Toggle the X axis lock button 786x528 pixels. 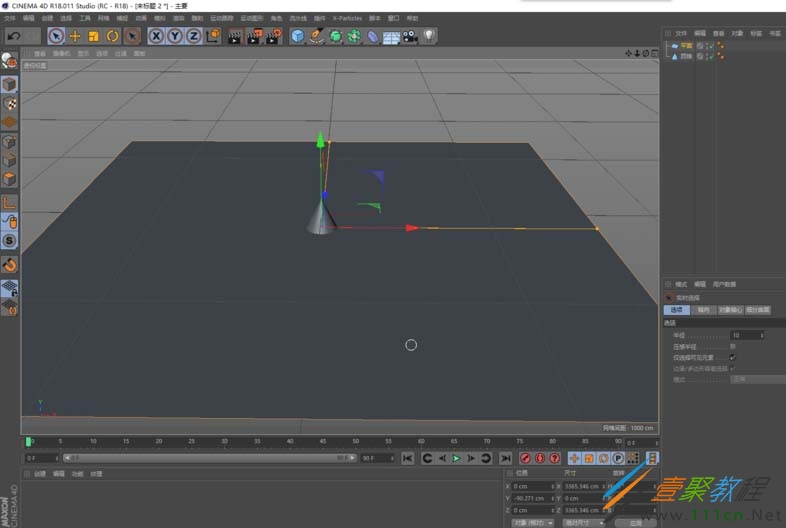(x=156, y=36)
